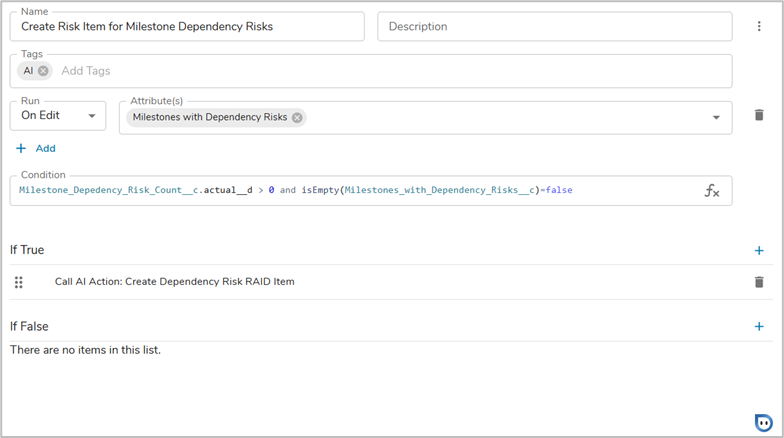Screen dimensions: 784x438
Task: Delete the On Edit run trigger row
Action: (x=759, y=116)
